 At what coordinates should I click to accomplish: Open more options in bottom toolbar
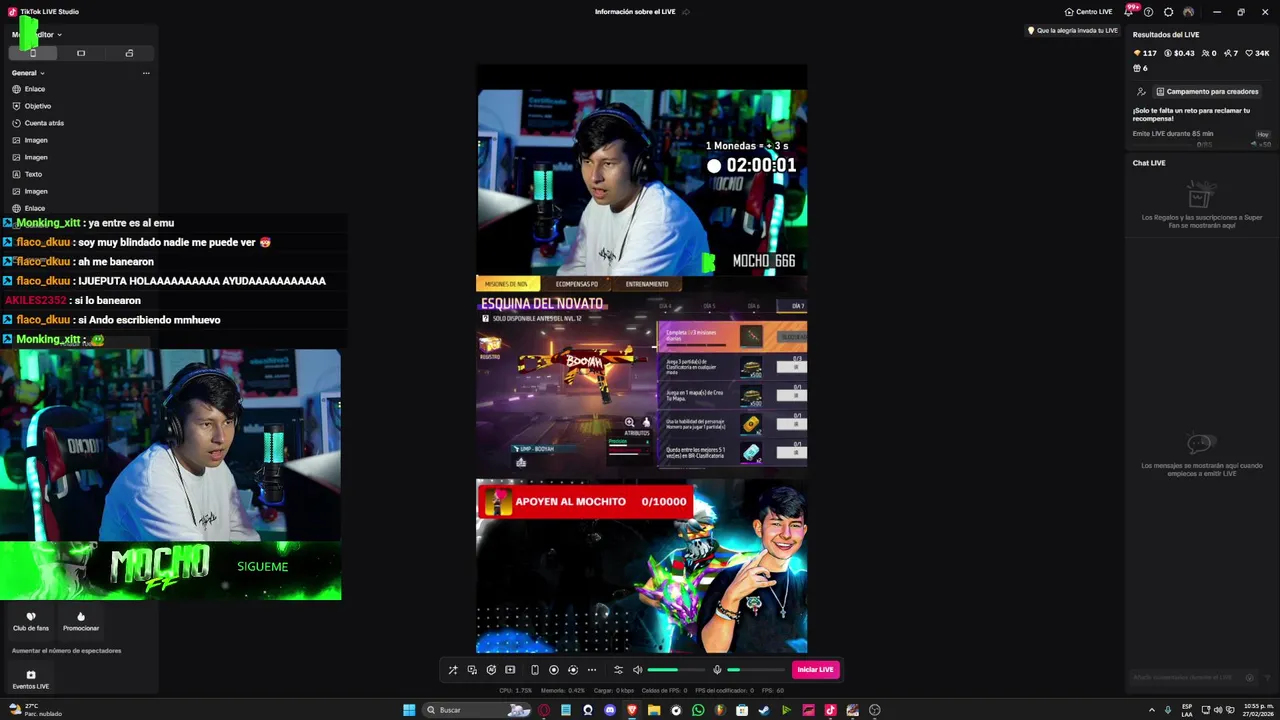592,670
